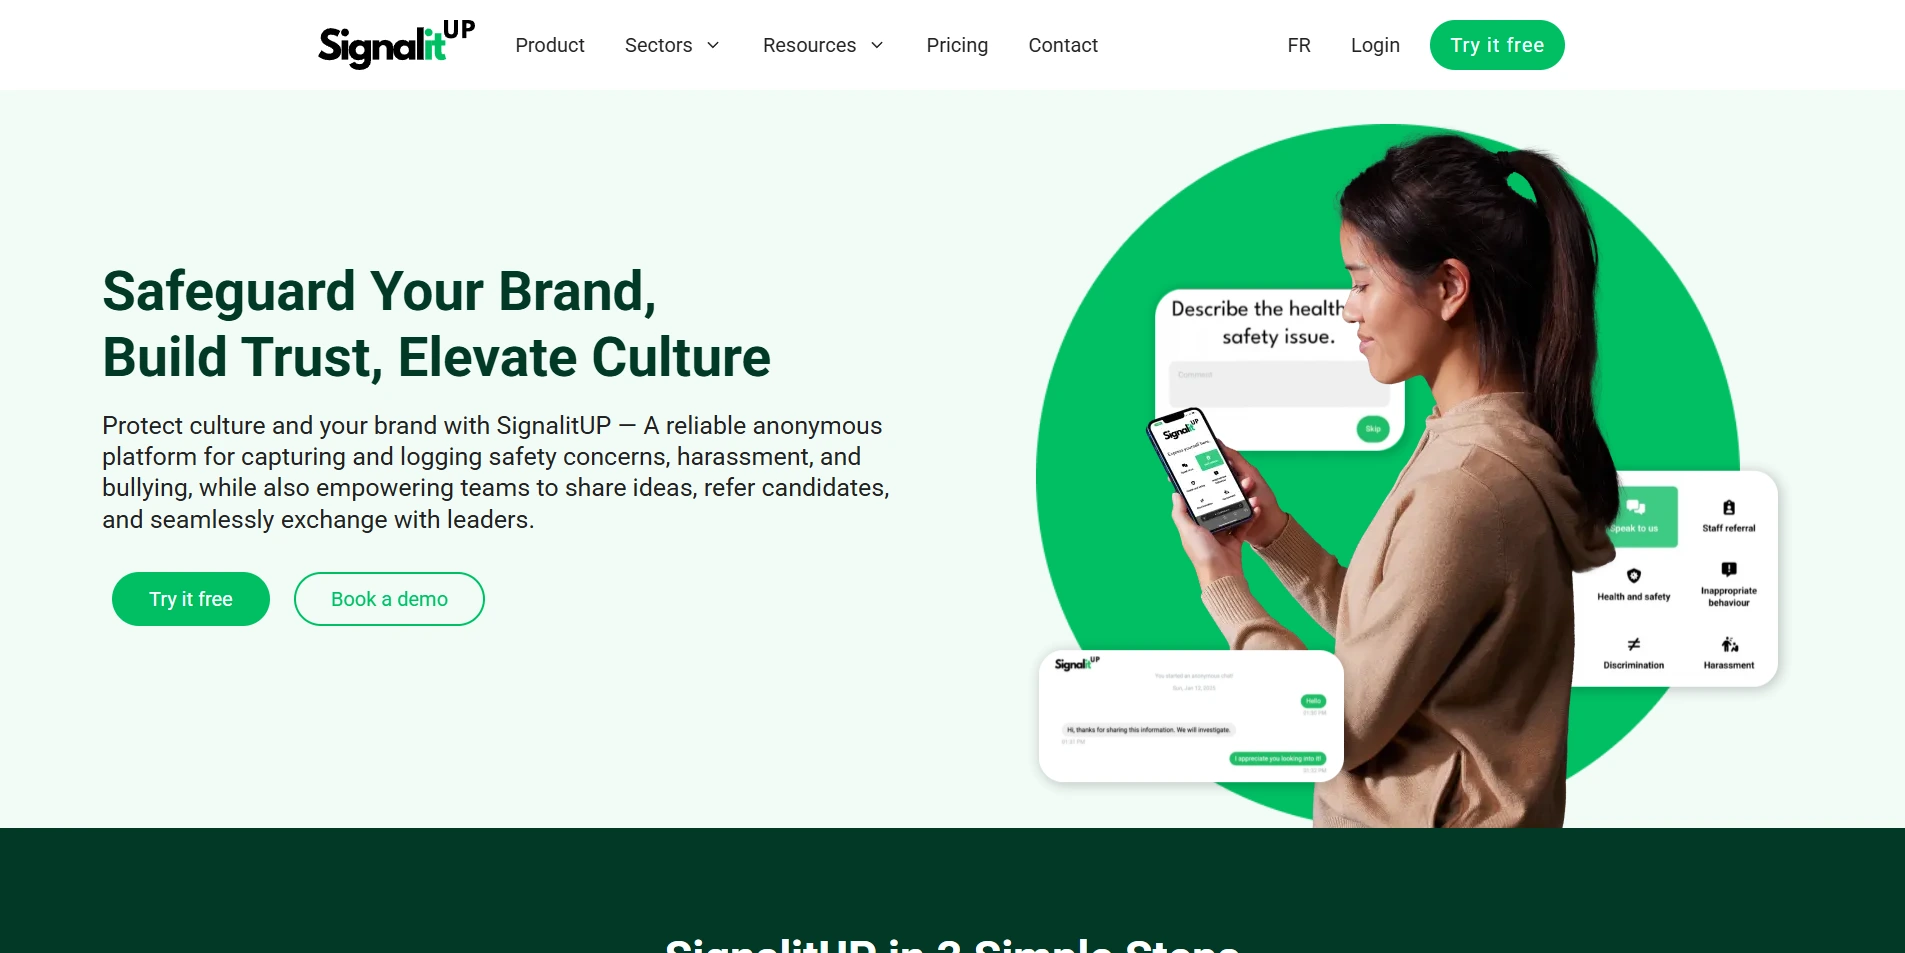Switch language to FR
Screen dimensions: 1905x953
click(1299, 45)
